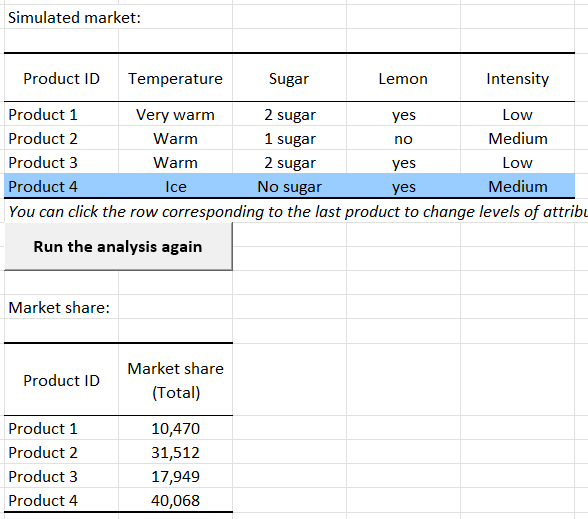Click the 'No sugar' cell
The image size is (588, 519).
coord(290,187)
